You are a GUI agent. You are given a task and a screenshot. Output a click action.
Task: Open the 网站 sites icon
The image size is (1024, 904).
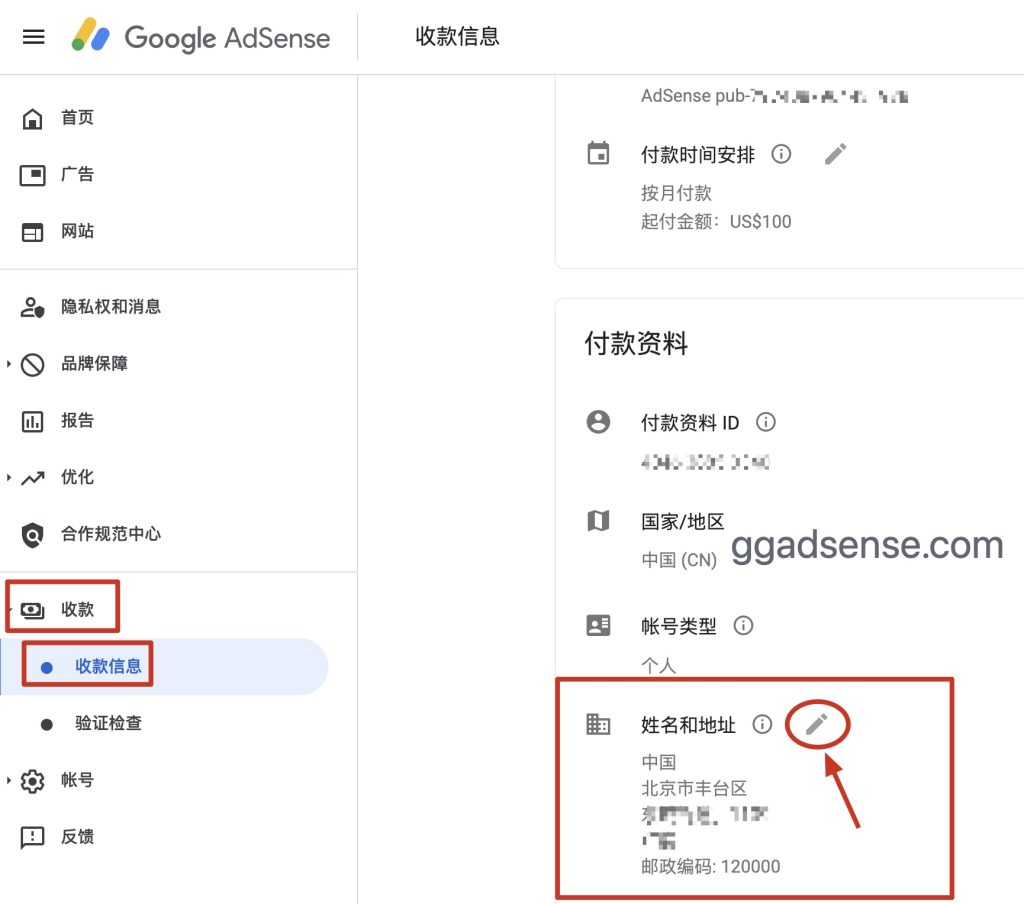[32, 232]
